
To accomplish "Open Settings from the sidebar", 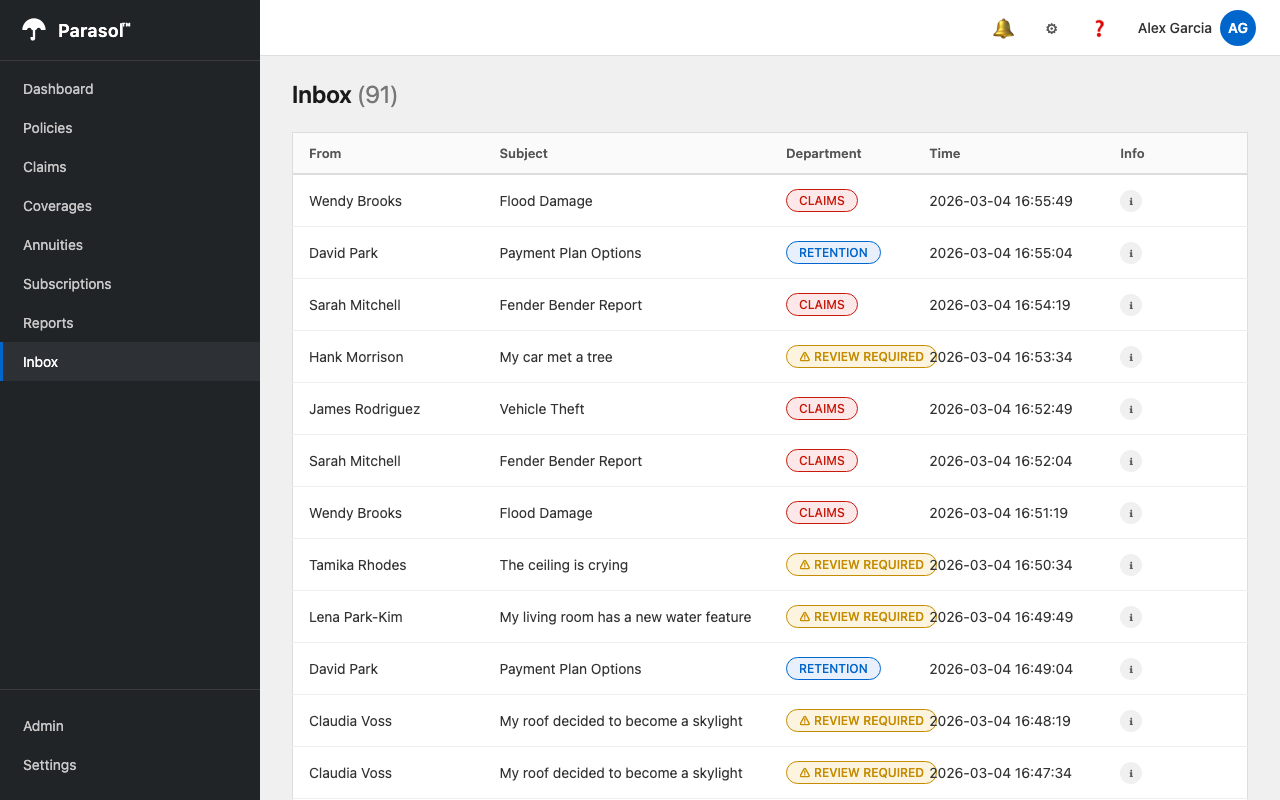I will pyautogui.click(x=49, y=765).
